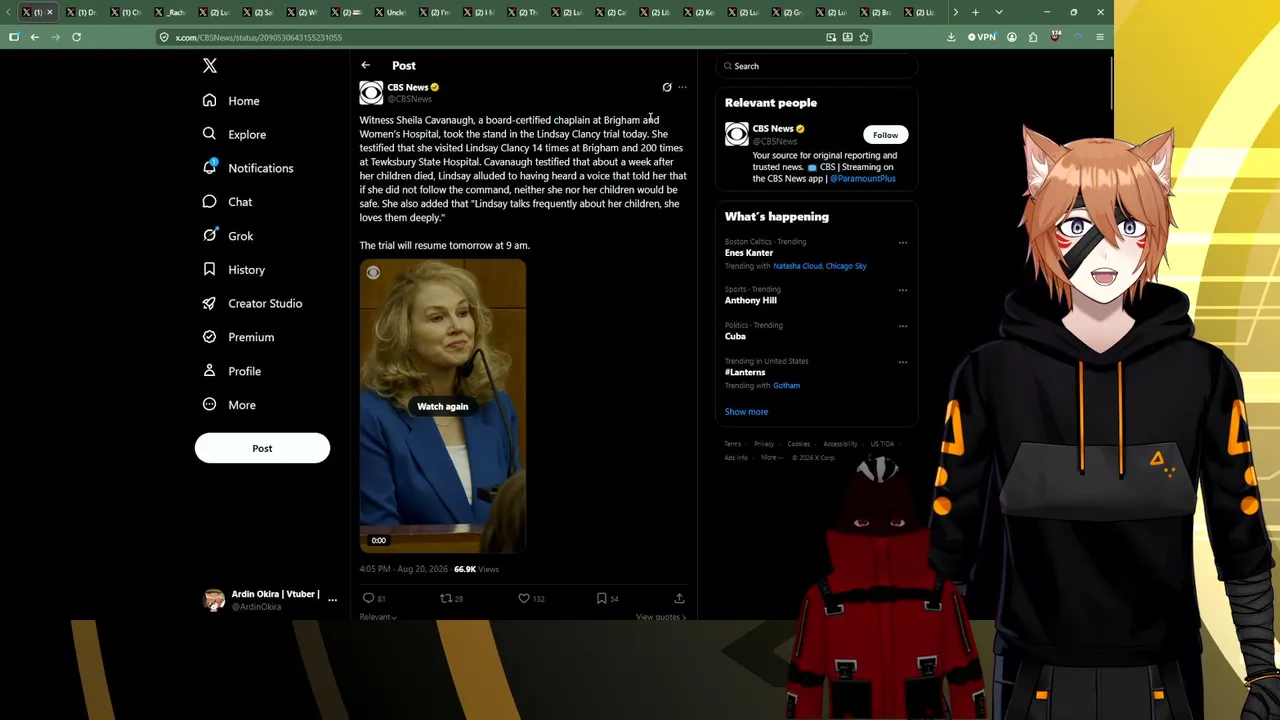Screen dimensions: 1280x720
Task: Bookmark the CBS News post
Action: [607, 598]
